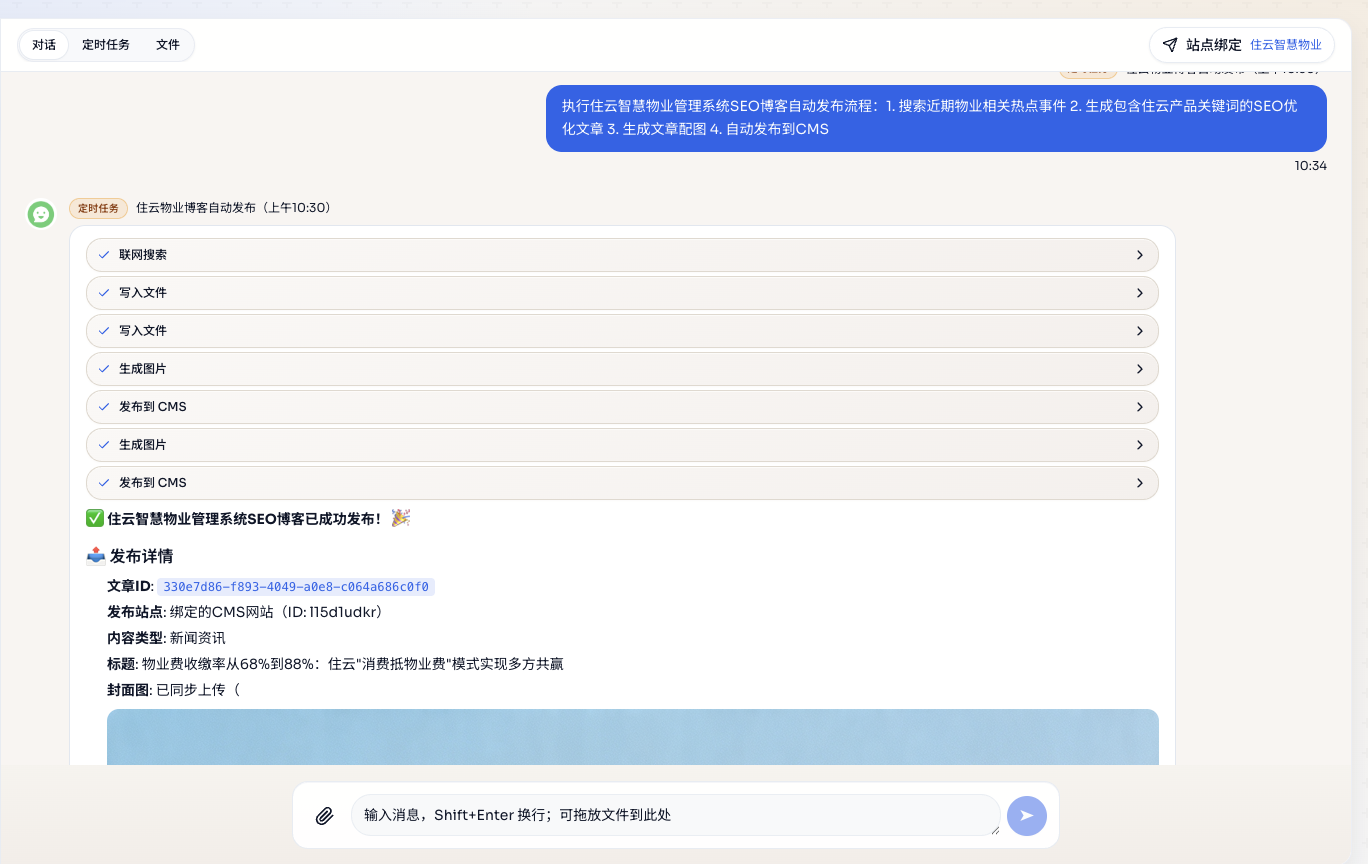Click the 定时任务 badge next to the avatar

click(x=97, y=208)
